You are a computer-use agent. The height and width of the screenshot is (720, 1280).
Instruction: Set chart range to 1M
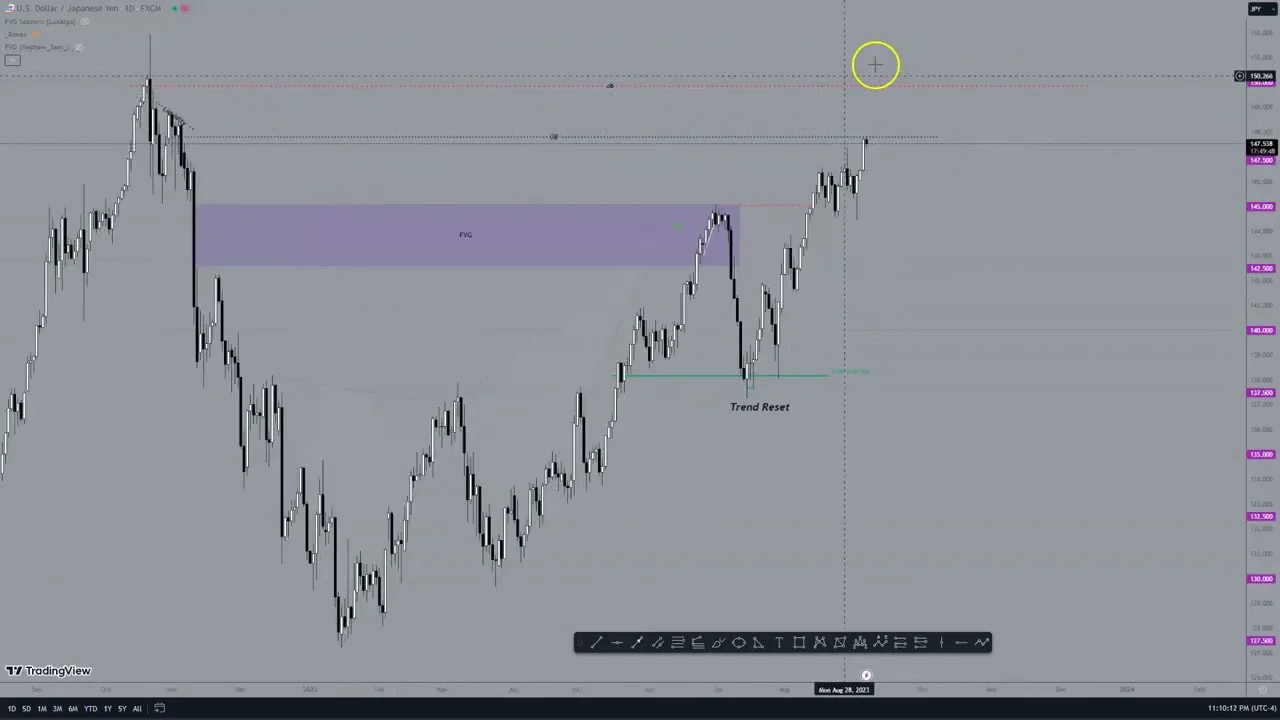[x=41, y=709]
